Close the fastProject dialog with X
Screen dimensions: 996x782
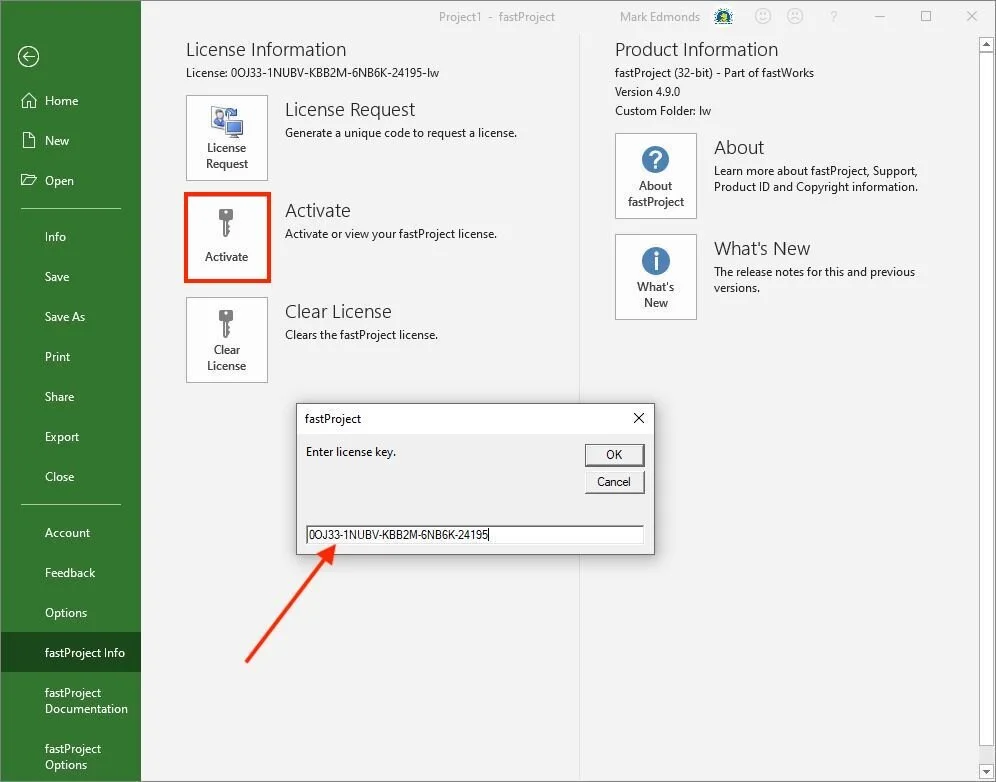[x=638, y=418]
